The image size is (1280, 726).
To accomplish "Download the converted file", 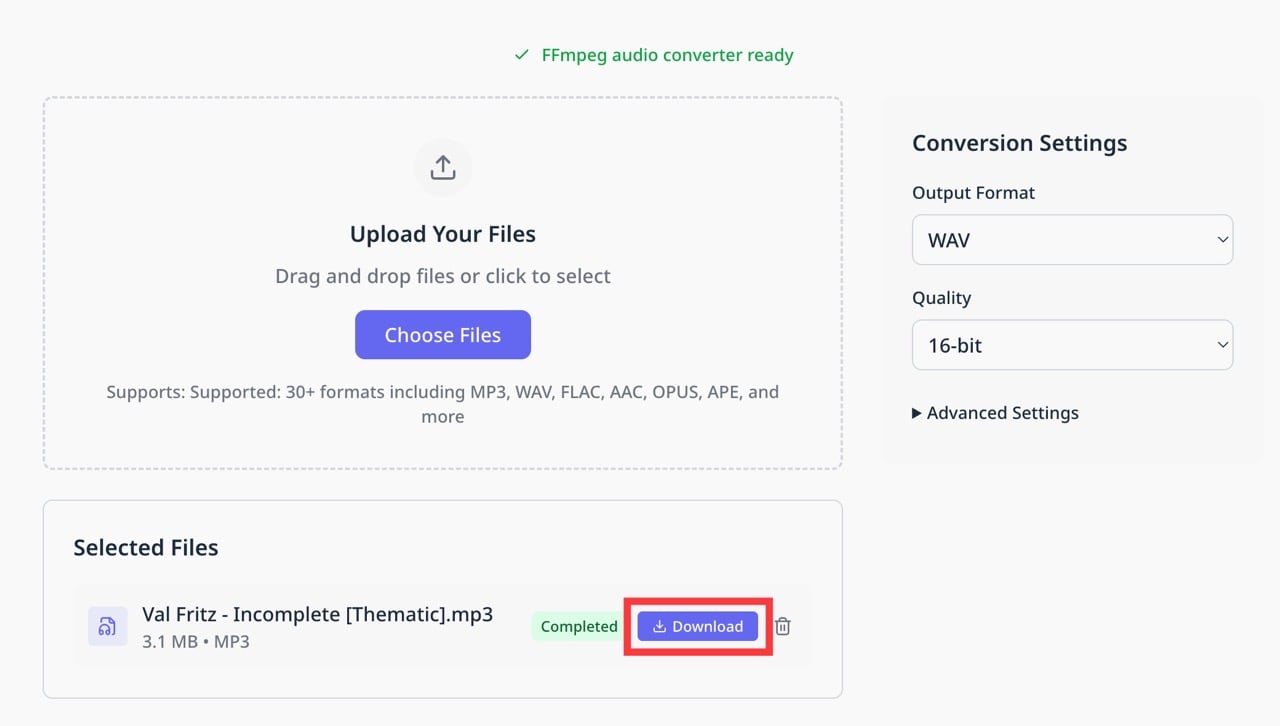I will pos(697,627).
